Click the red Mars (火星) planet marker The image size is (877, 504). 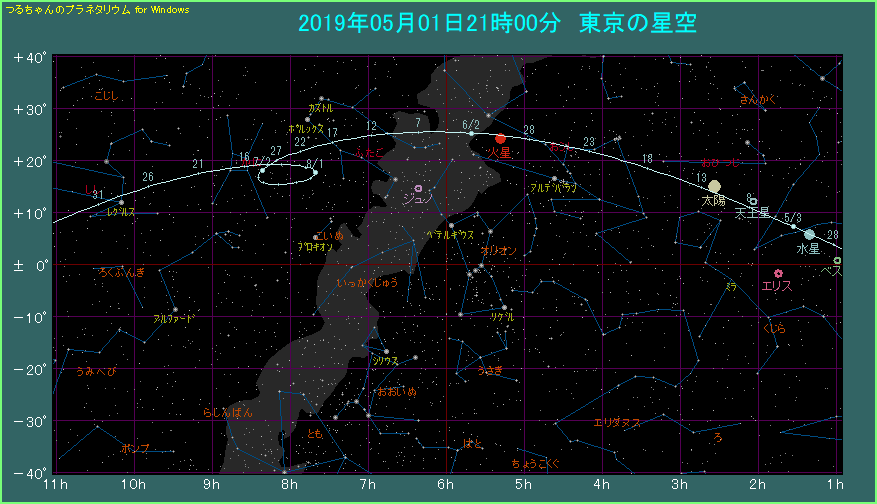pyautogui.click(x=501, y=139)
